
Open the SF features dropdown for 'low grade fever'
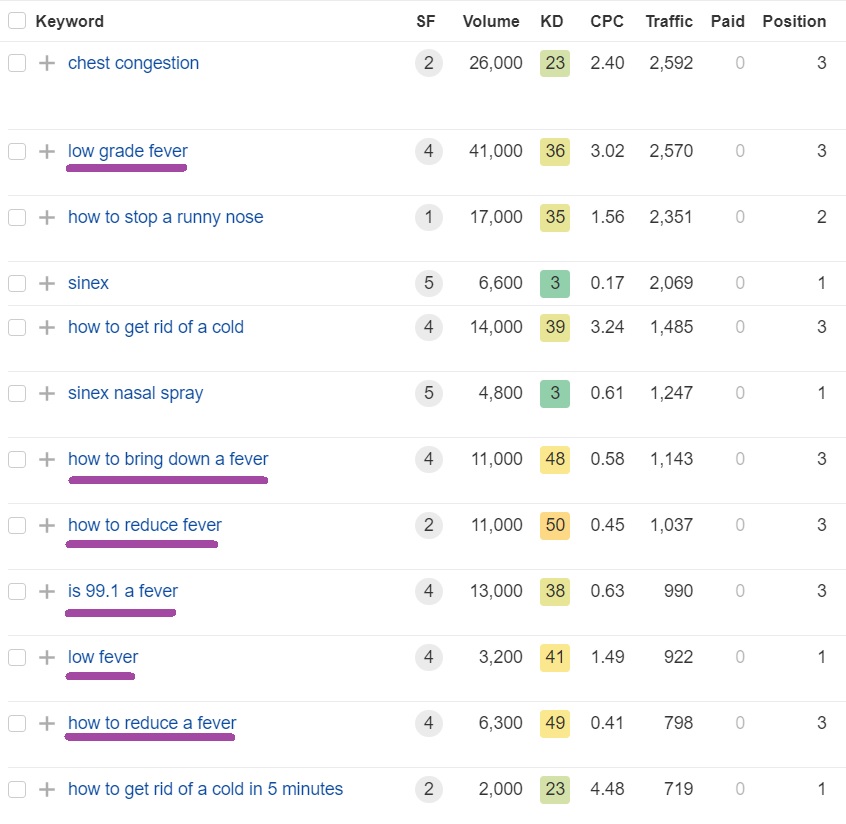click(x=428, y=151)
